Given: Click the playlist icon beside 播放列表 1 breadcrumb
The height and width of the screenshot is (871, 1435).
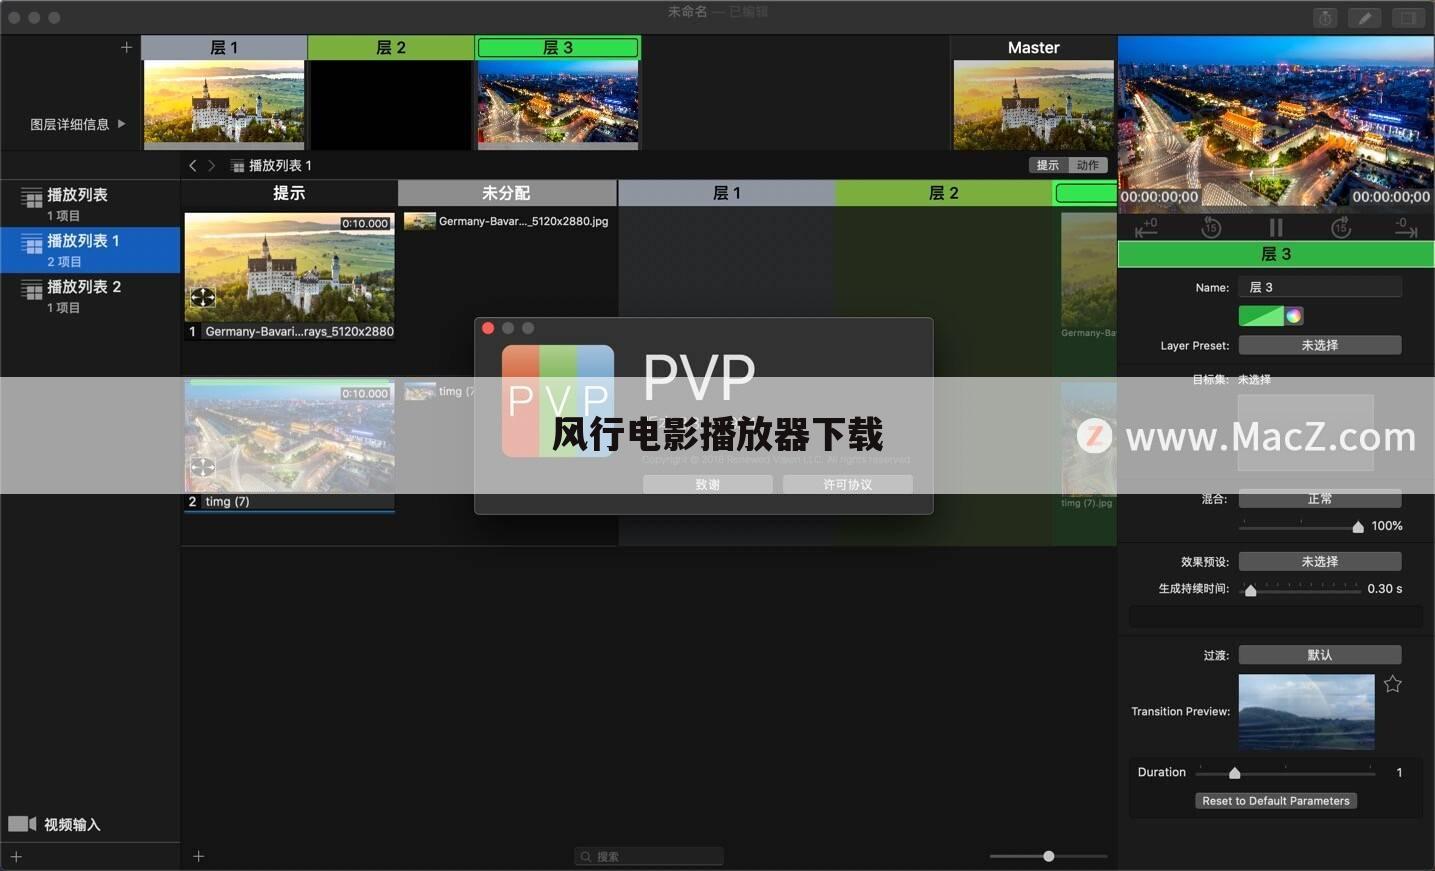Looking at the screenshot, I should coord(237,166).
